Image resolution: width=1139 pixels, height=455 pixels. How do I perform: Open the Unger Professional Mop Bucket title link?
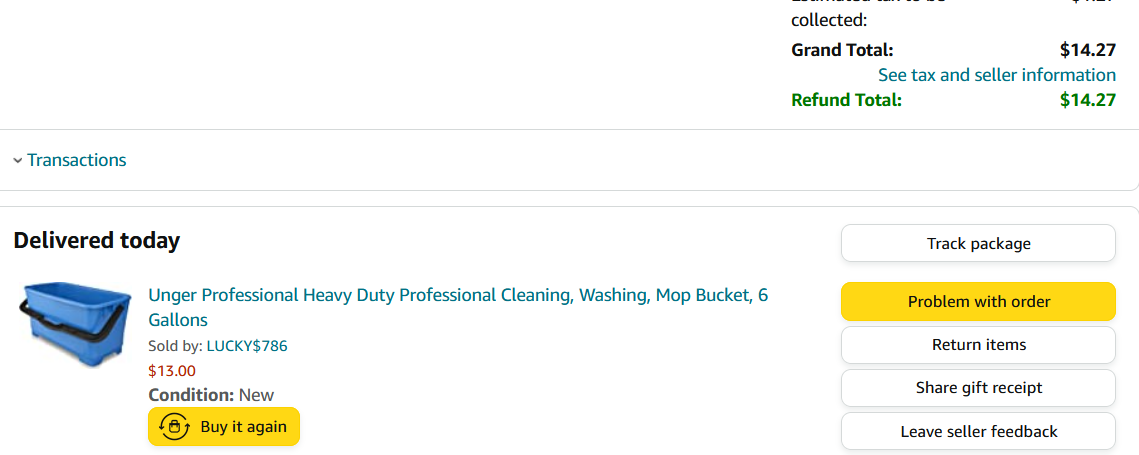click(458, 307)
